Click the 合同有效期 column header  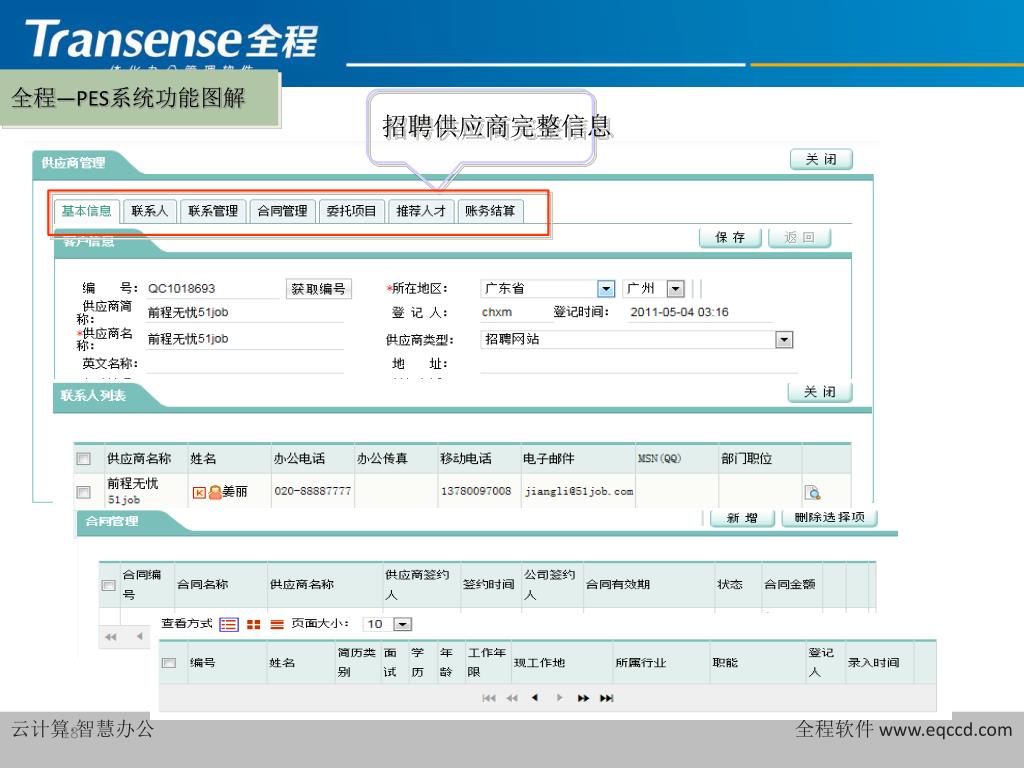618,584
